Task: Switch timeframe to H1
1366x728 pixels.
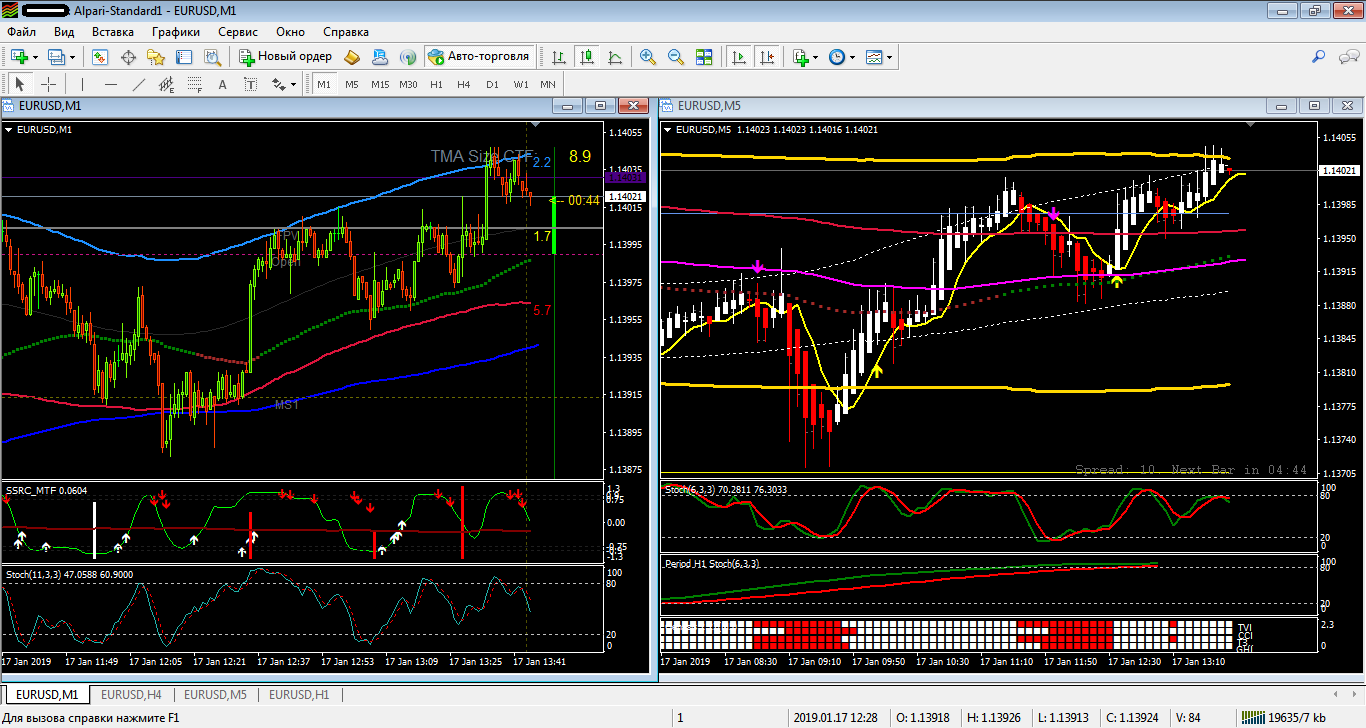Action: [436, 84]
